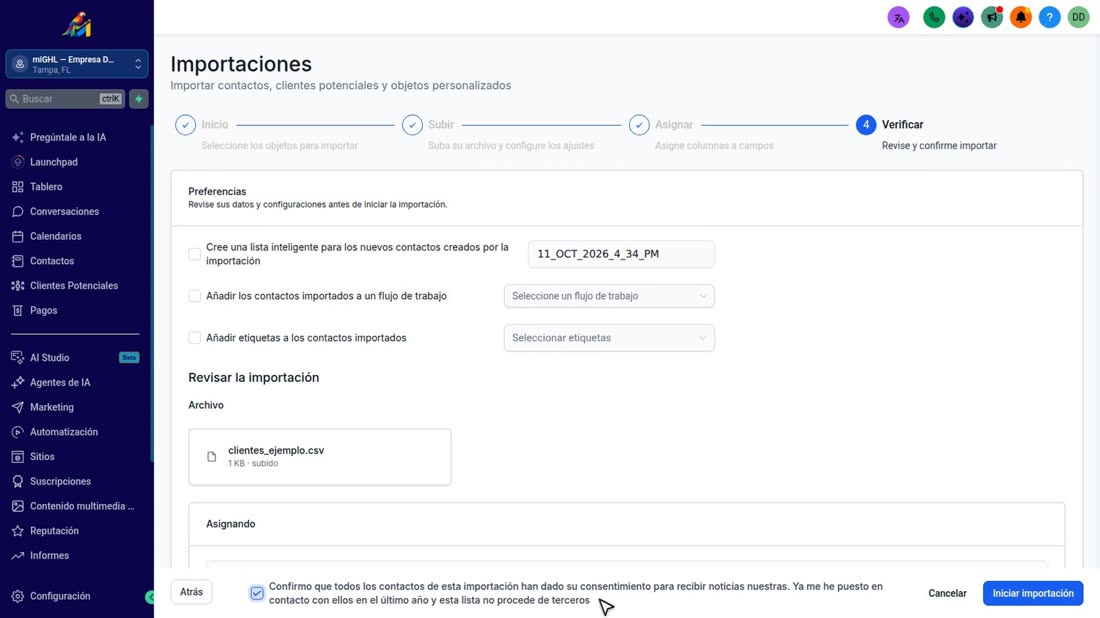Check Añadir etiquetas a contactos importados
1100x618 pixels.
[194, 338]
